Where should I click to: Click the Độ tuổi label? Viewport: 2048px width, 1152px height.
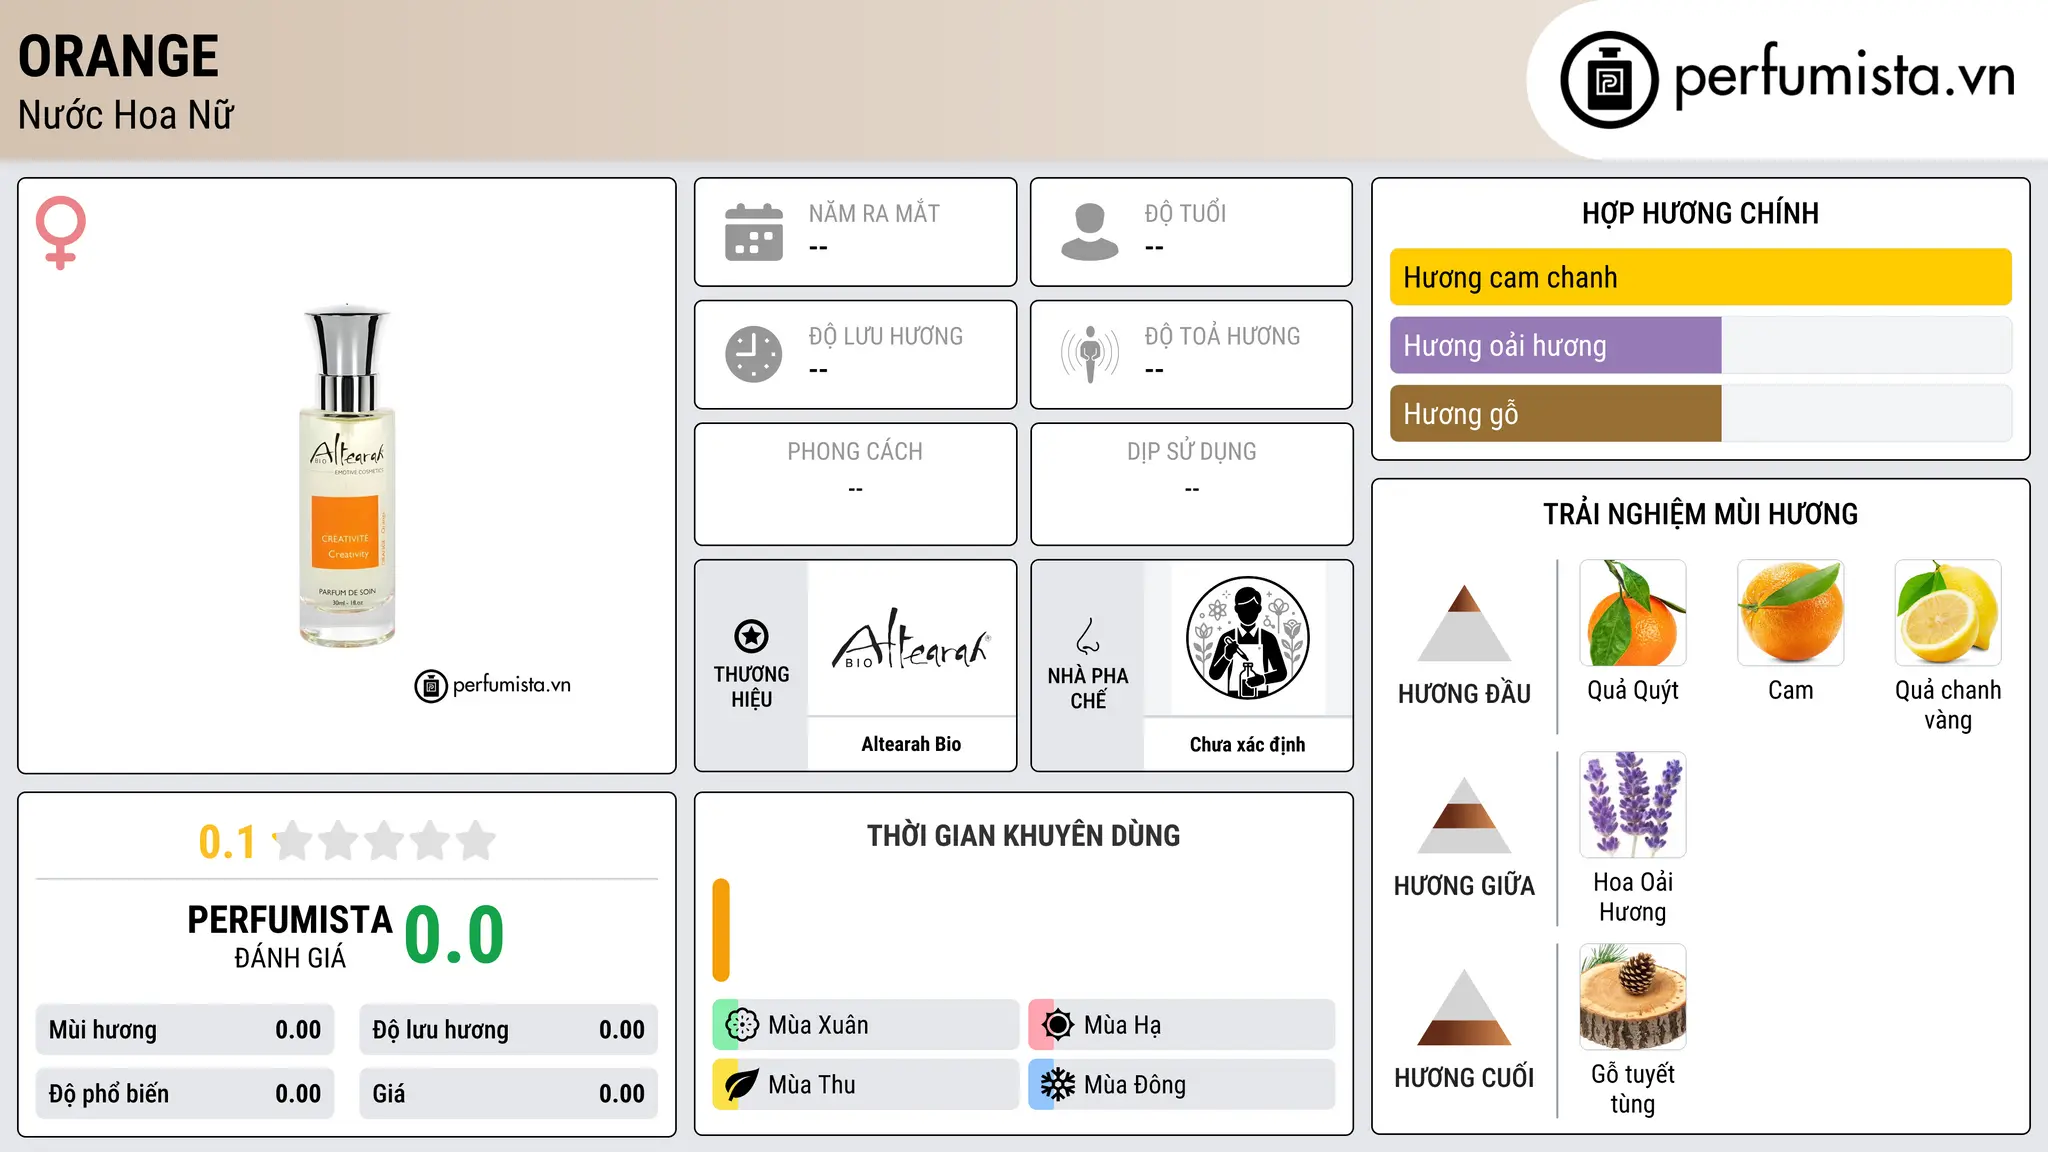pyautogui.click(x=1185, y=213)
